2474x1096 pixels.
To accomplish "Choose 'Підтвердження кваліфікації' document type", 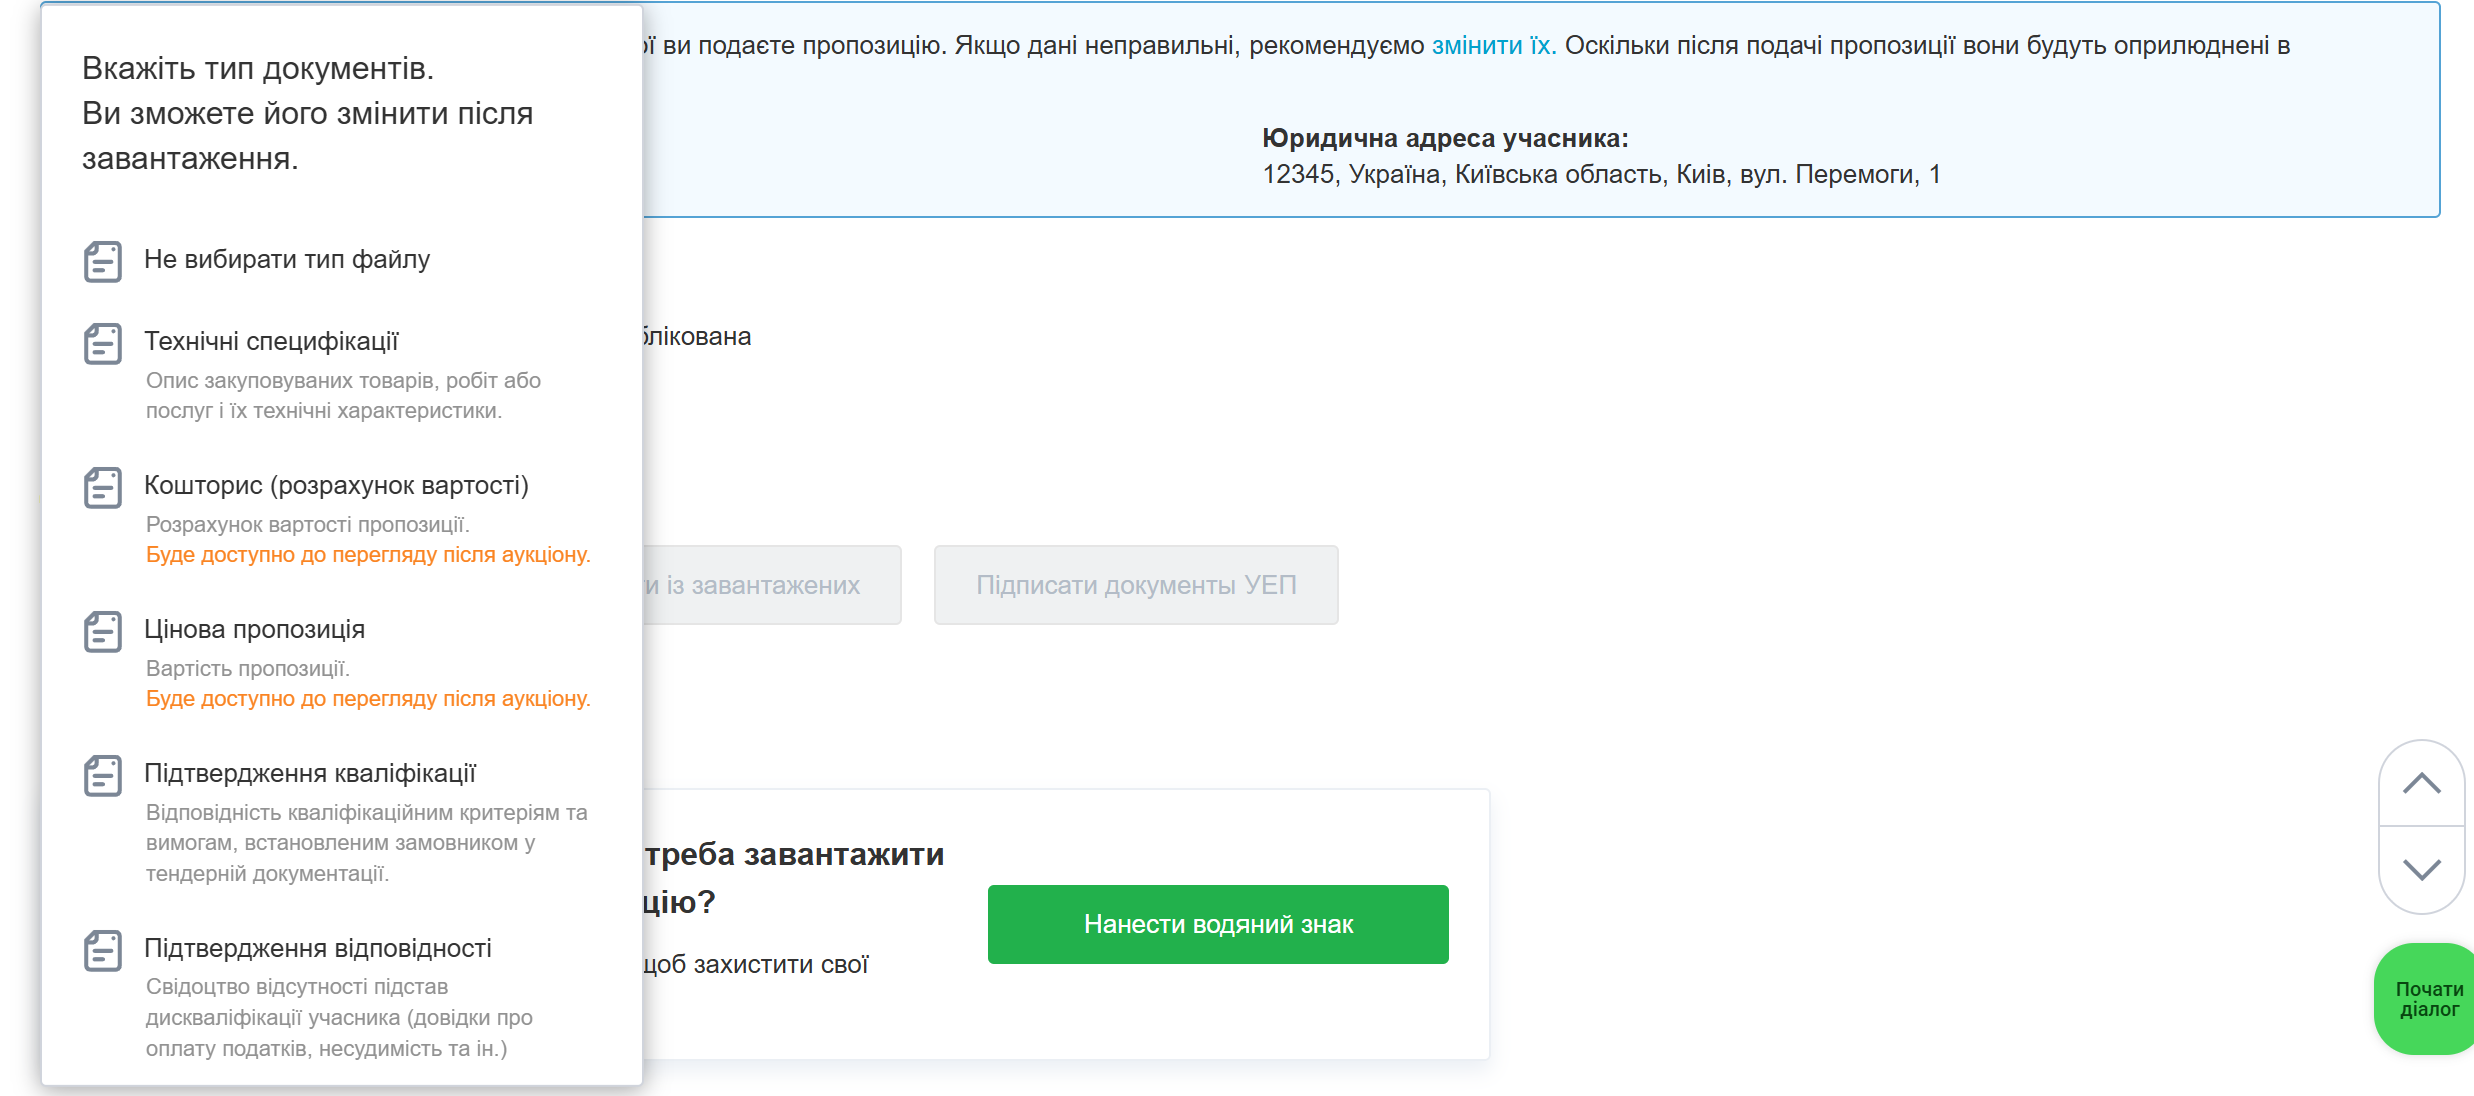I will pos(310,774).
